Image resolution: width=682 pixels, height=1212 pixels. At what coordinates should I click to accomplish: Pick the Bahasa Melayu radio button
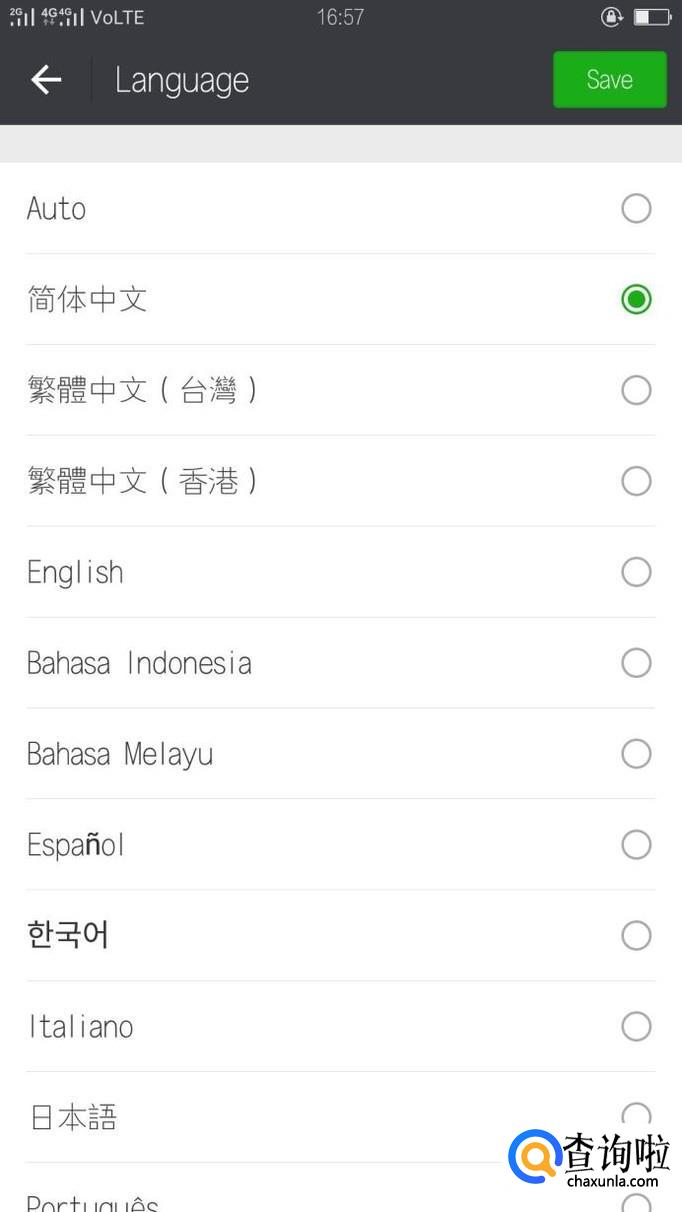click(636, 754)
